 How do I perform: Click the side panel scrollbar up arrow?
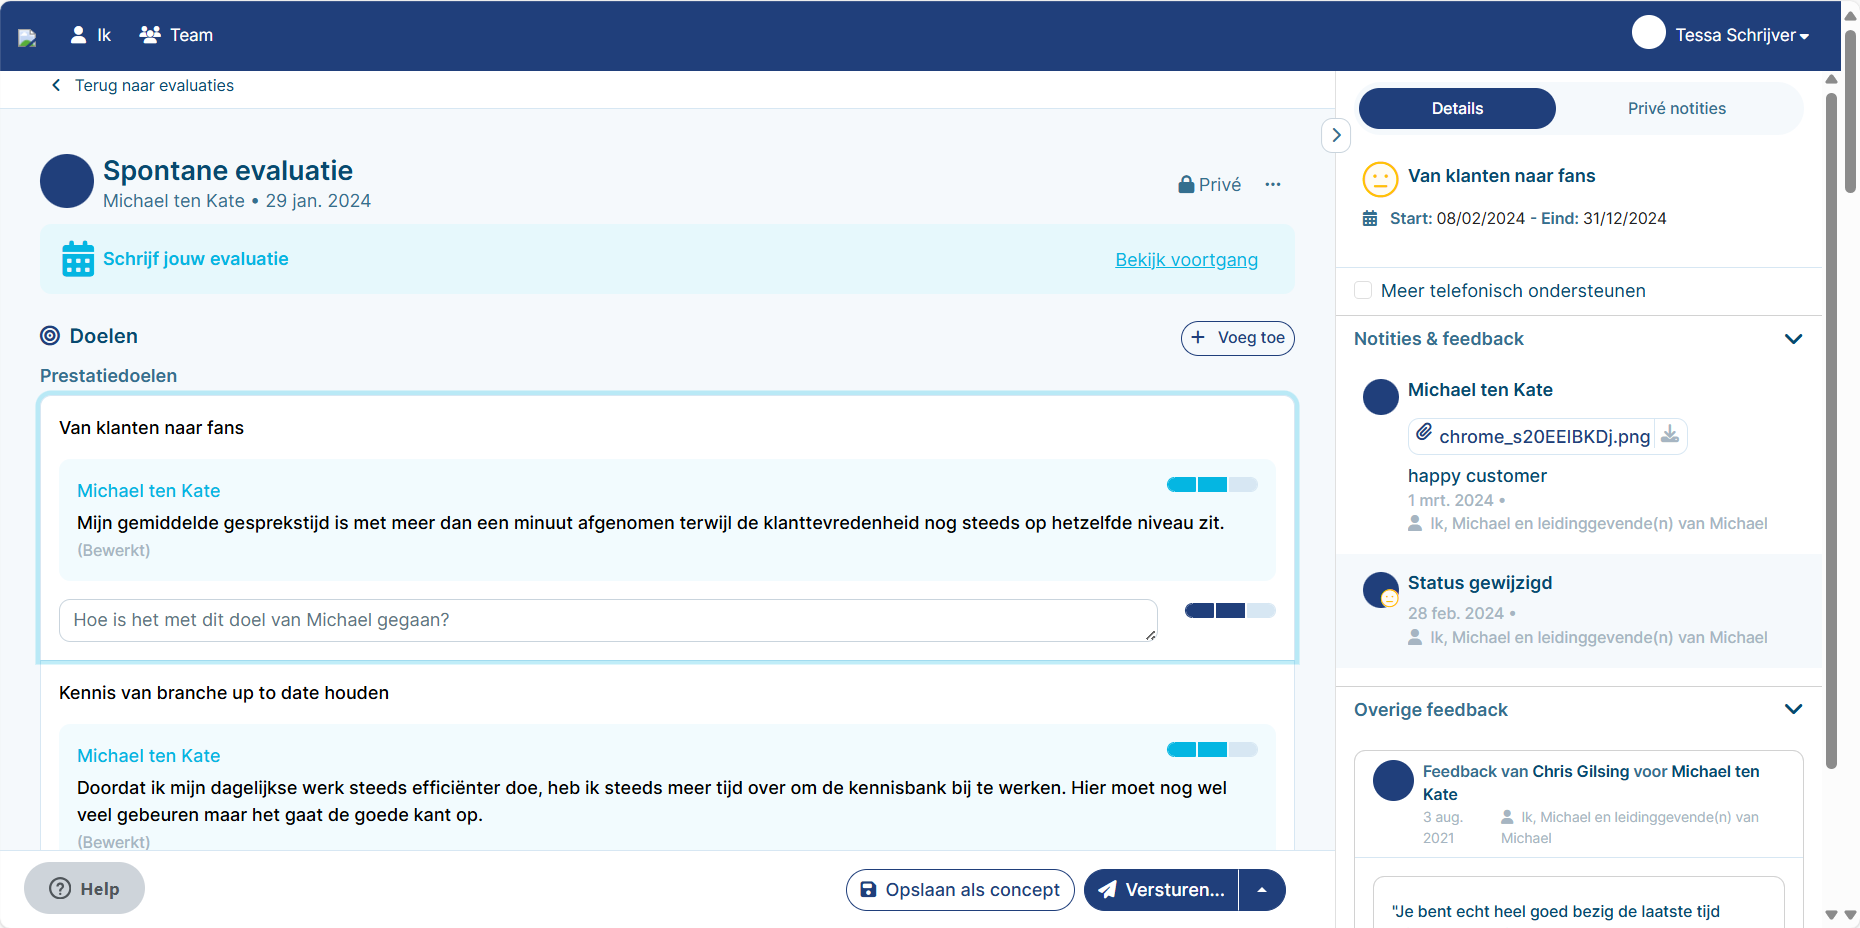pyautogui.click(x=1831, y=79)
